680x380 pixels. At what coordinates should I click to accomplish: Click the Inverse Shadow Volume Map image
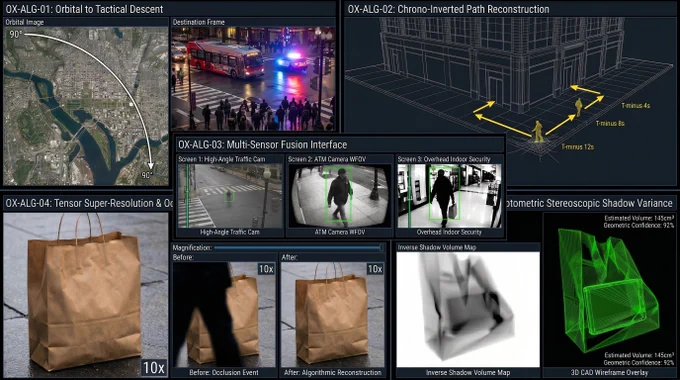click(x=468, y=310)
